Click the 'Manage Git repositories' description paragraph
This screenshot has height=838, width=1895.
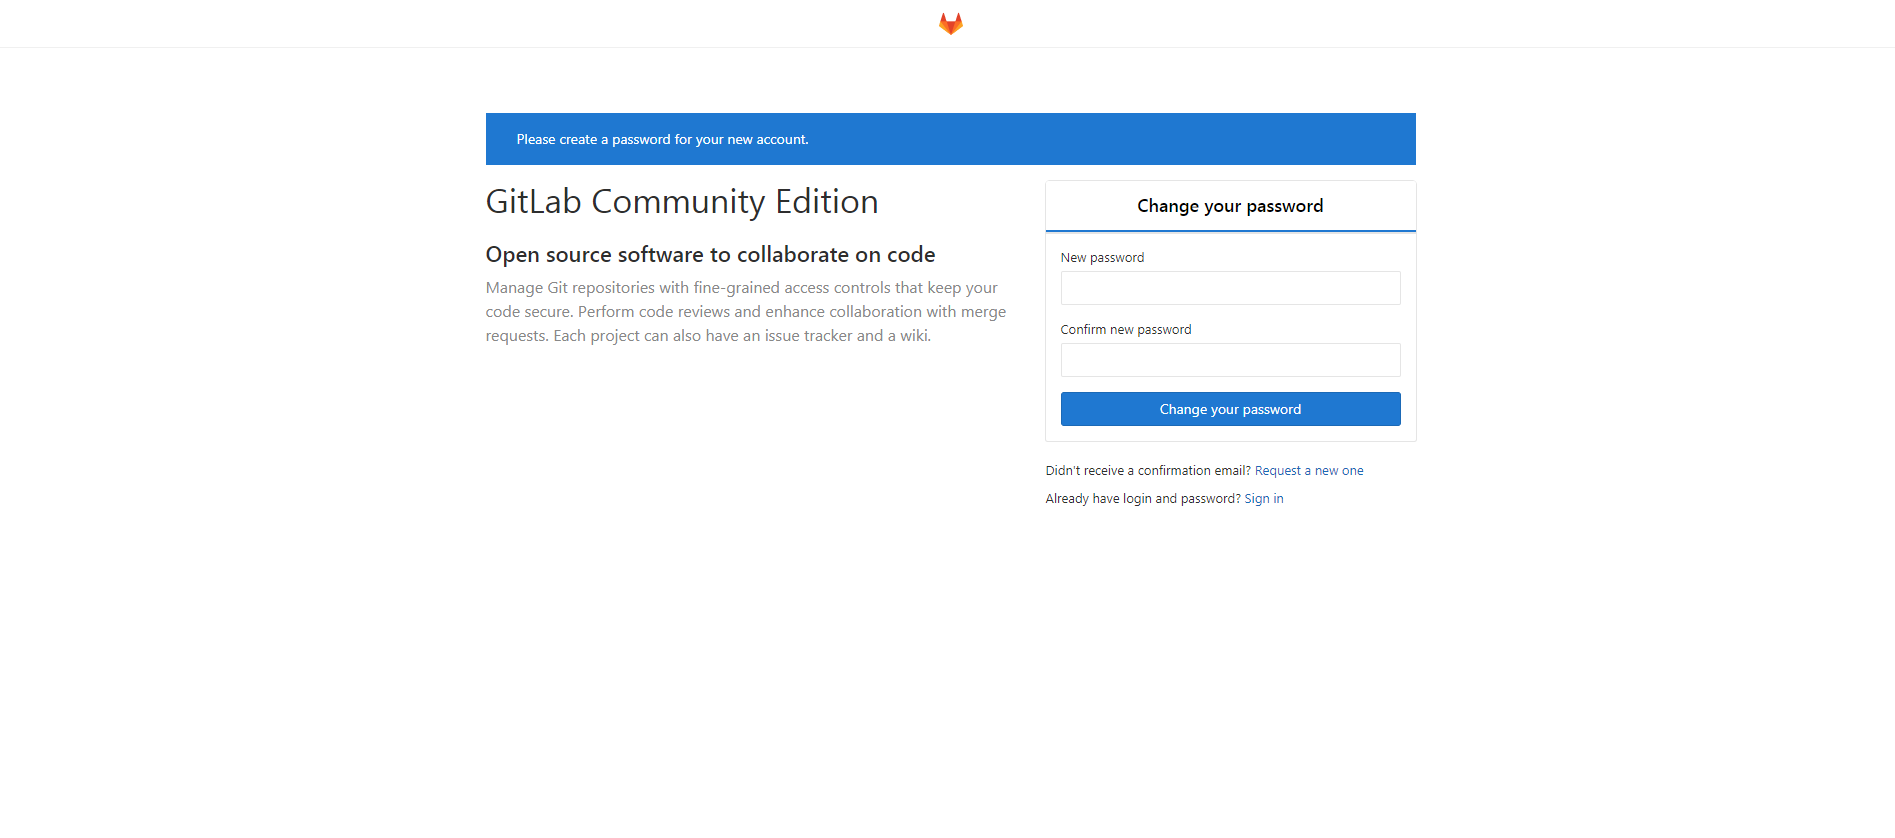(x=746, y=312)
